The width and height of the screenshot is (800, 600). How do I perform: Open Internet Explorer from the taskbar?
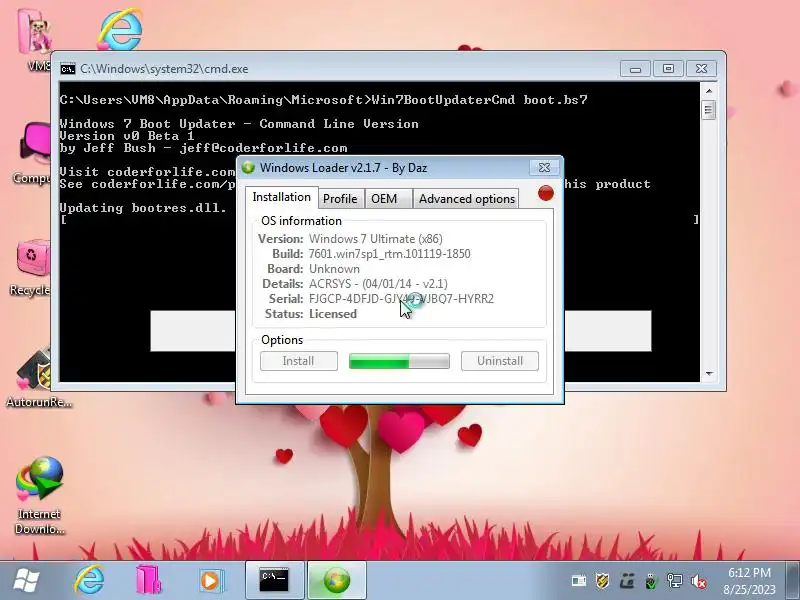90,580
